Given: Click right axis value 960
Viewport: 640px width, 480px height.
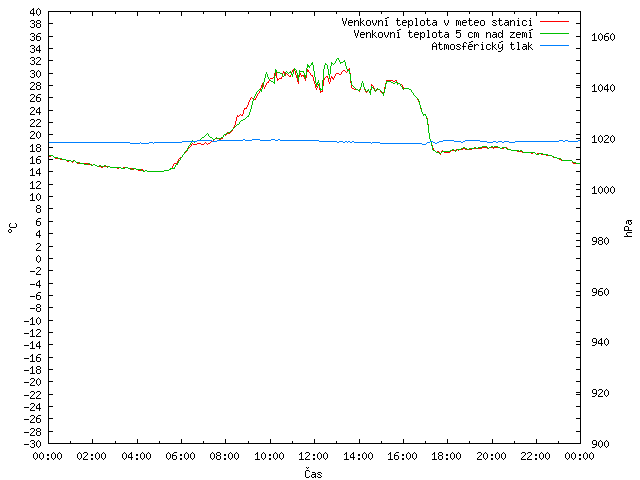Looking at the screenshot, I should 600,292.
